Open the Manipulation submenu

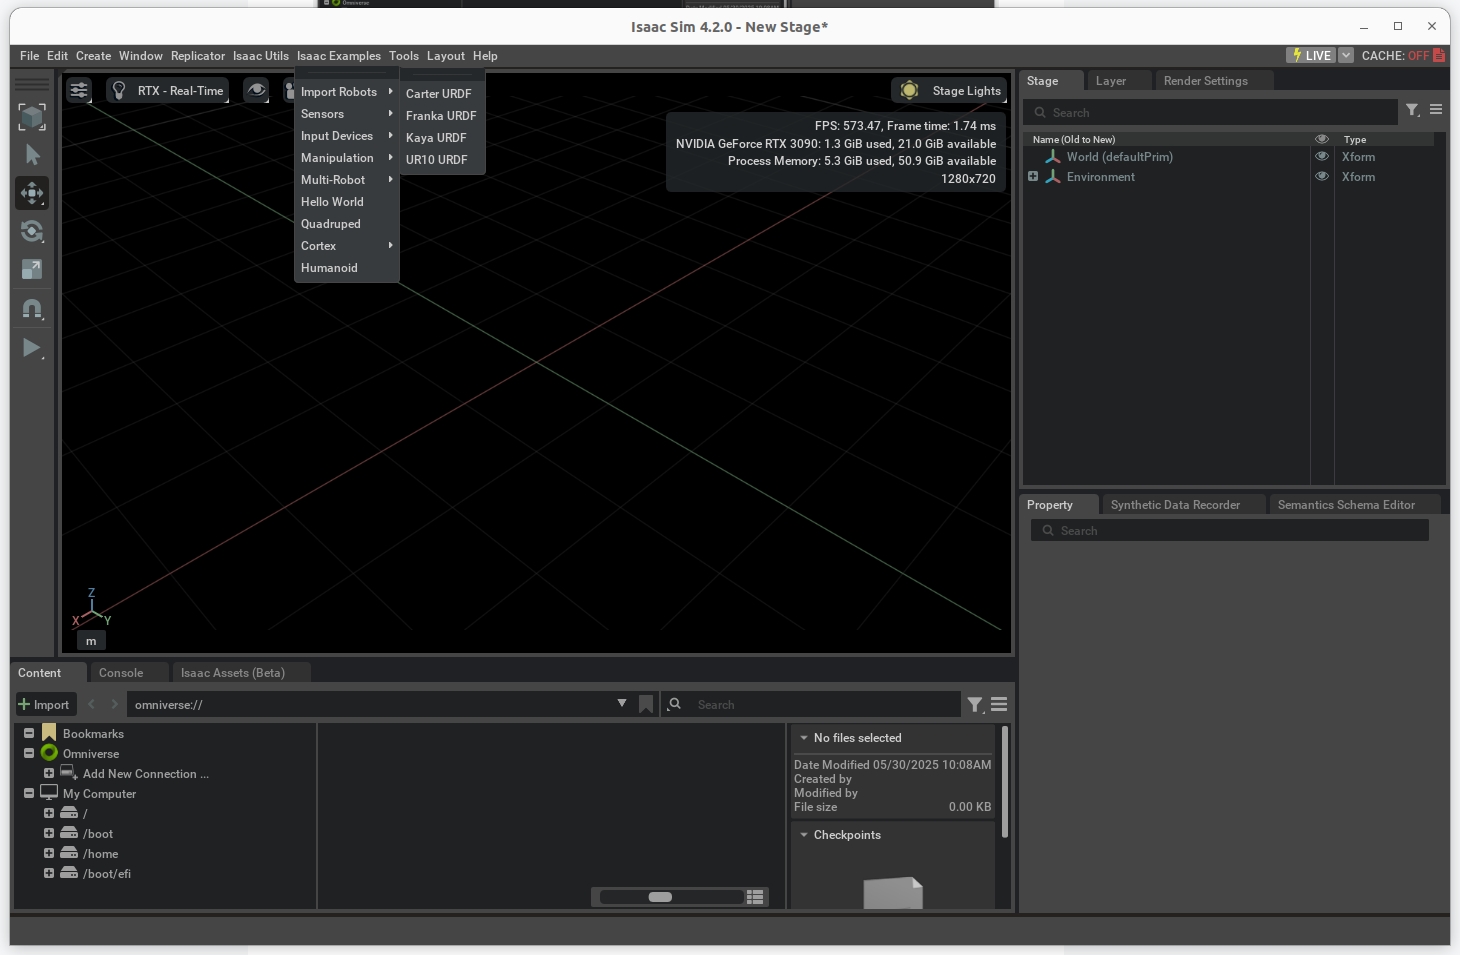pyautogui.click(x=346, y=158)
